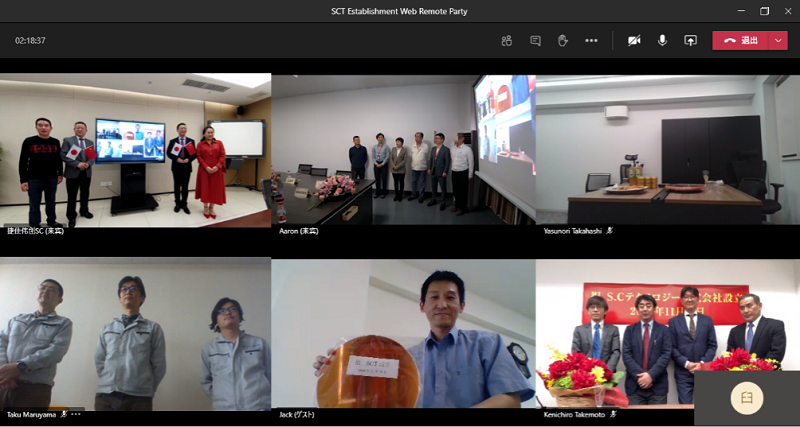
Task: Click the top-left guest video tile
Action: [135, 150]
